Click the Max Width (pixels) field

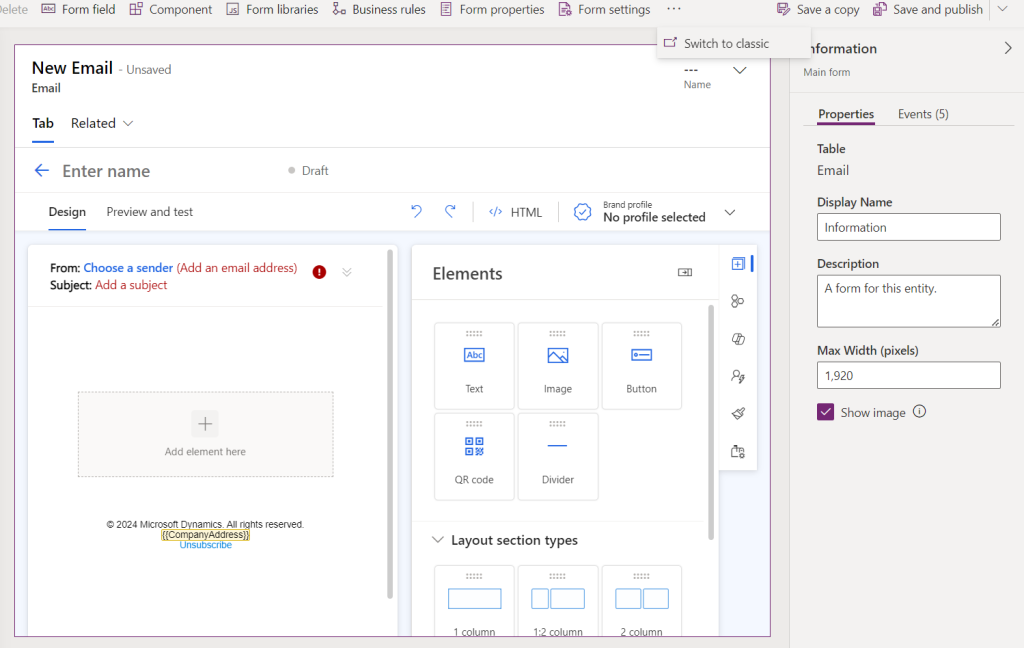(x=908, y=376)
